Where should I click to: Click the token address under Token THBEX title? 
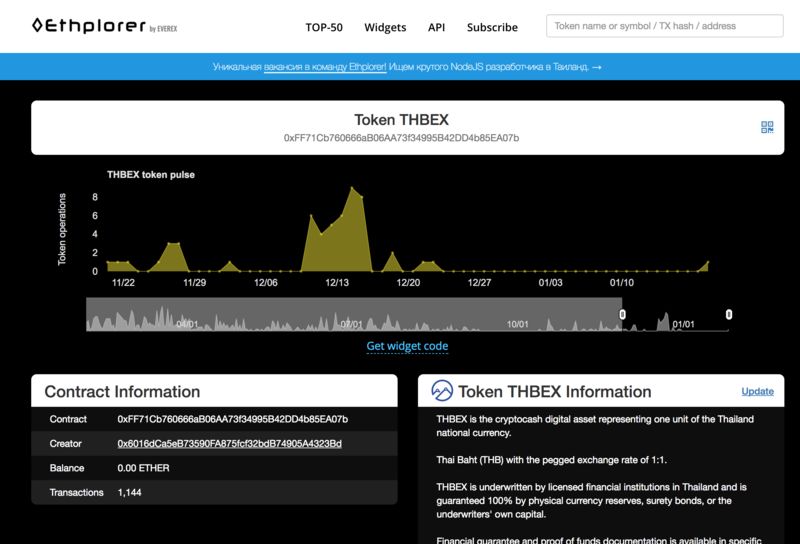401,138
